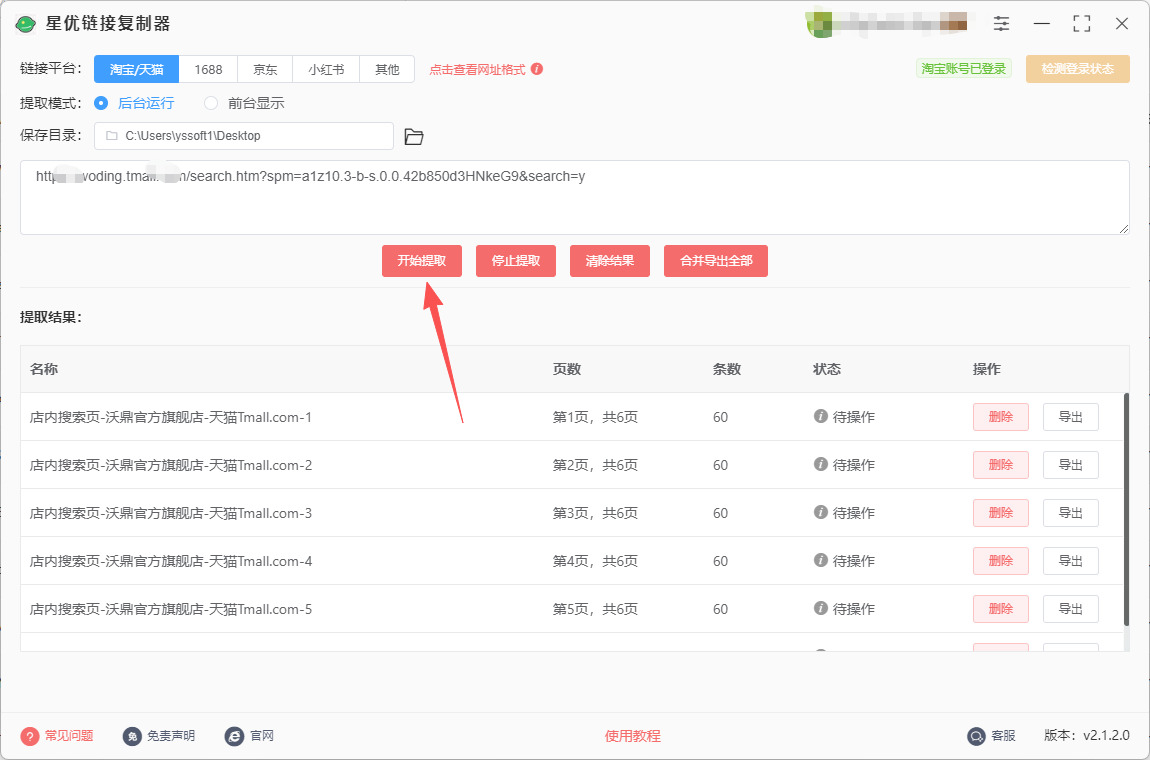The image size is (1150, 760).
Task: Open 客服 link
Action: [x=1003, y=736]
